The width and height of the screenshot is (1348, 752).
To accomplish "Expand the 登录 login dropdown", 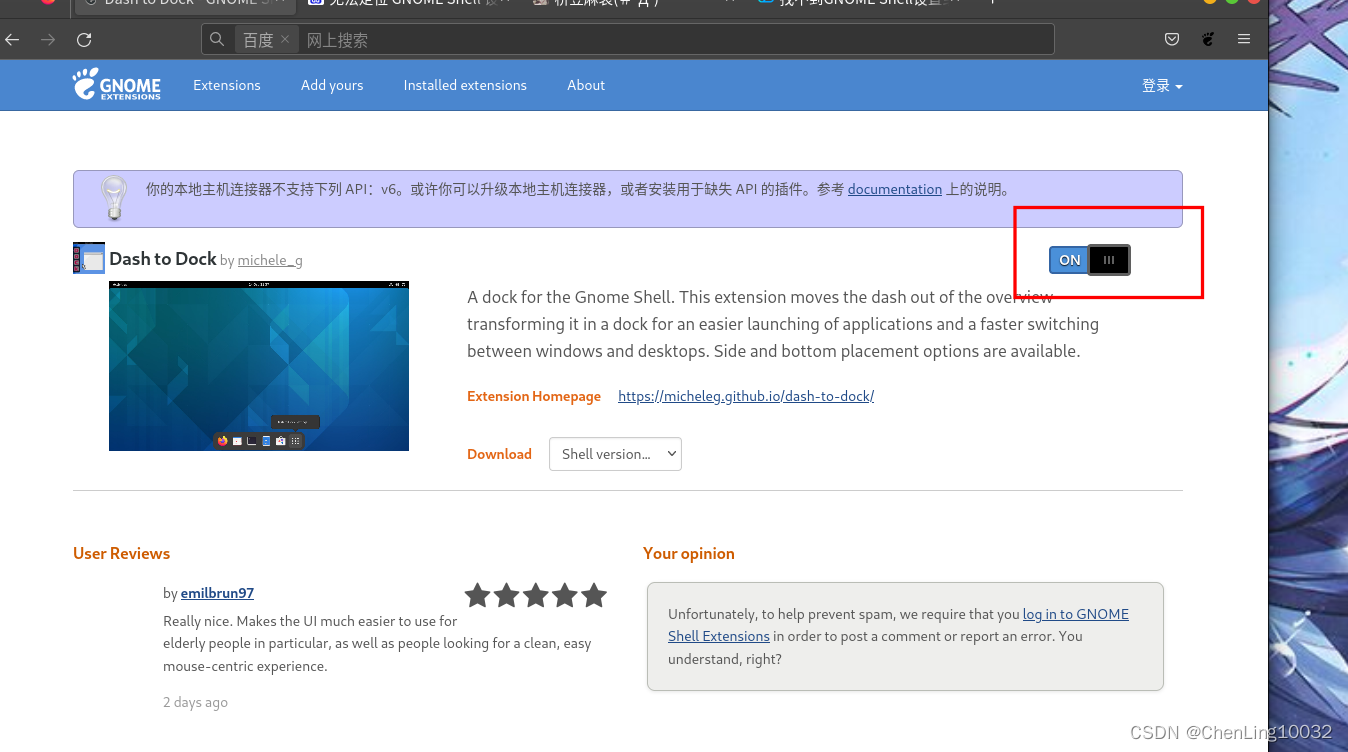I will [x=1162, y=86].
